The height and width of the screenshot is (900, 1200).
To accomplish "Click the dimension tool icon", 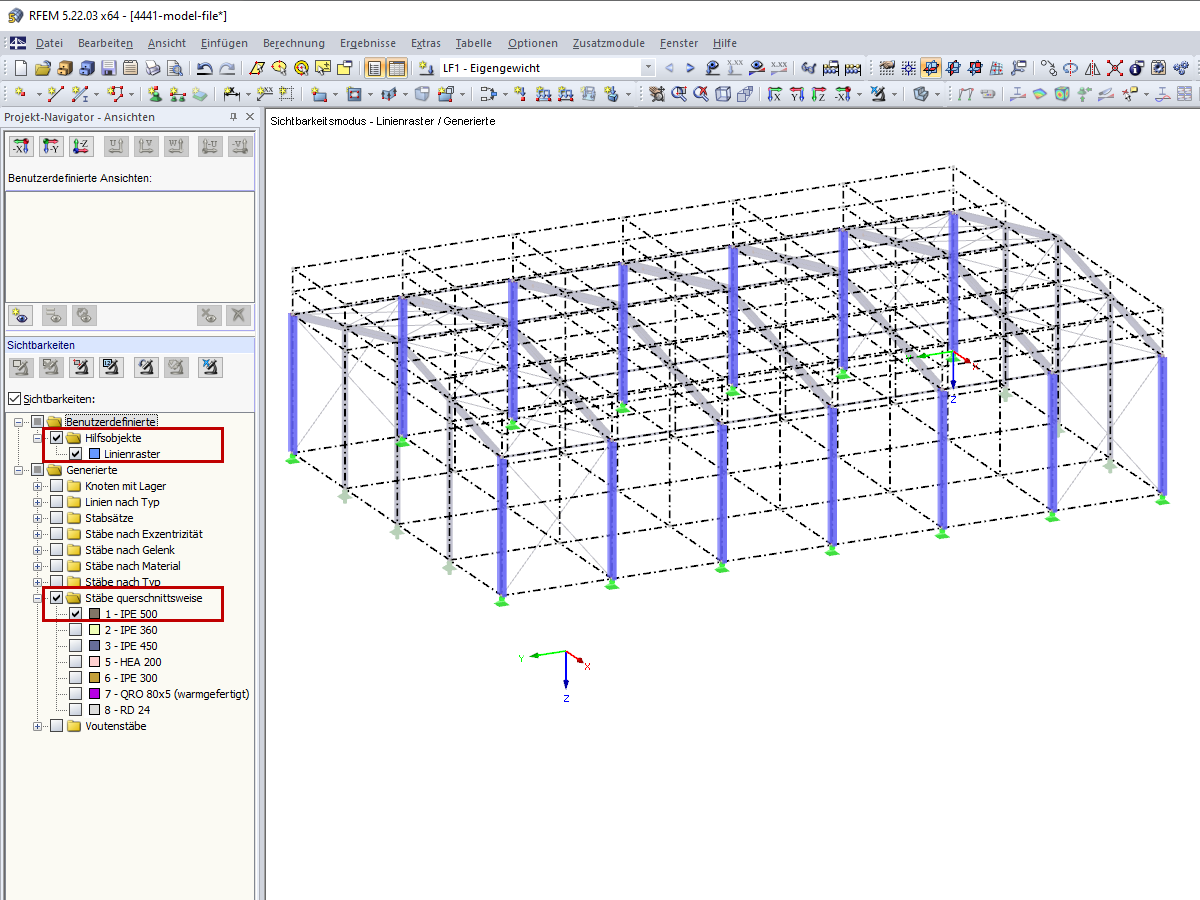I will coord(232,94).
